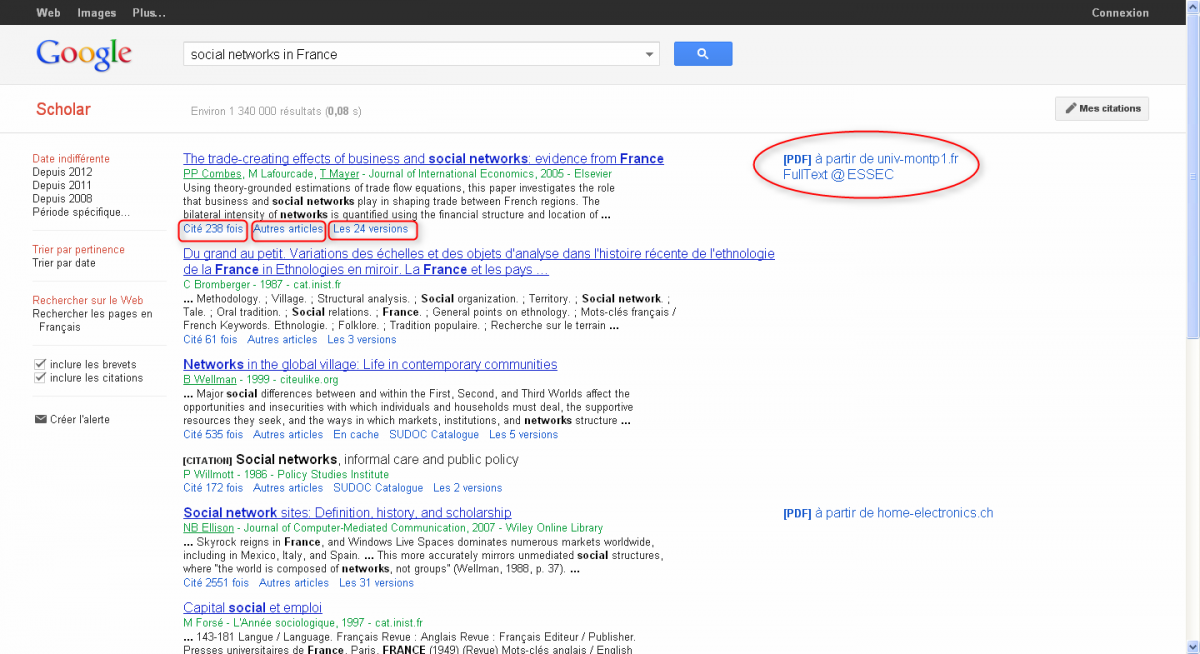The width and height of the screenshot is (1200, 654).
Task: Open the Plus... menu in top bar
Action: pyautogui.click(x=149, y=13)
